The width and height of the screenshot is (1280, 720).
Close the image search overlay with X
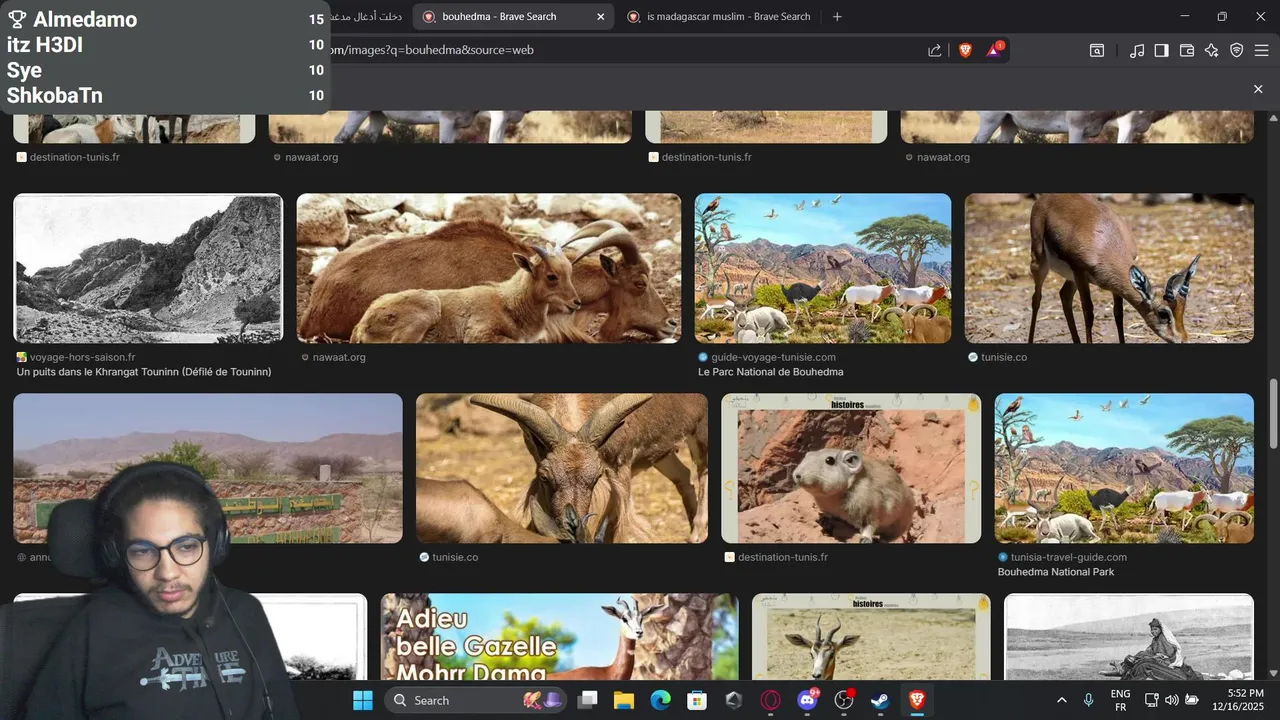[1258, 89]
